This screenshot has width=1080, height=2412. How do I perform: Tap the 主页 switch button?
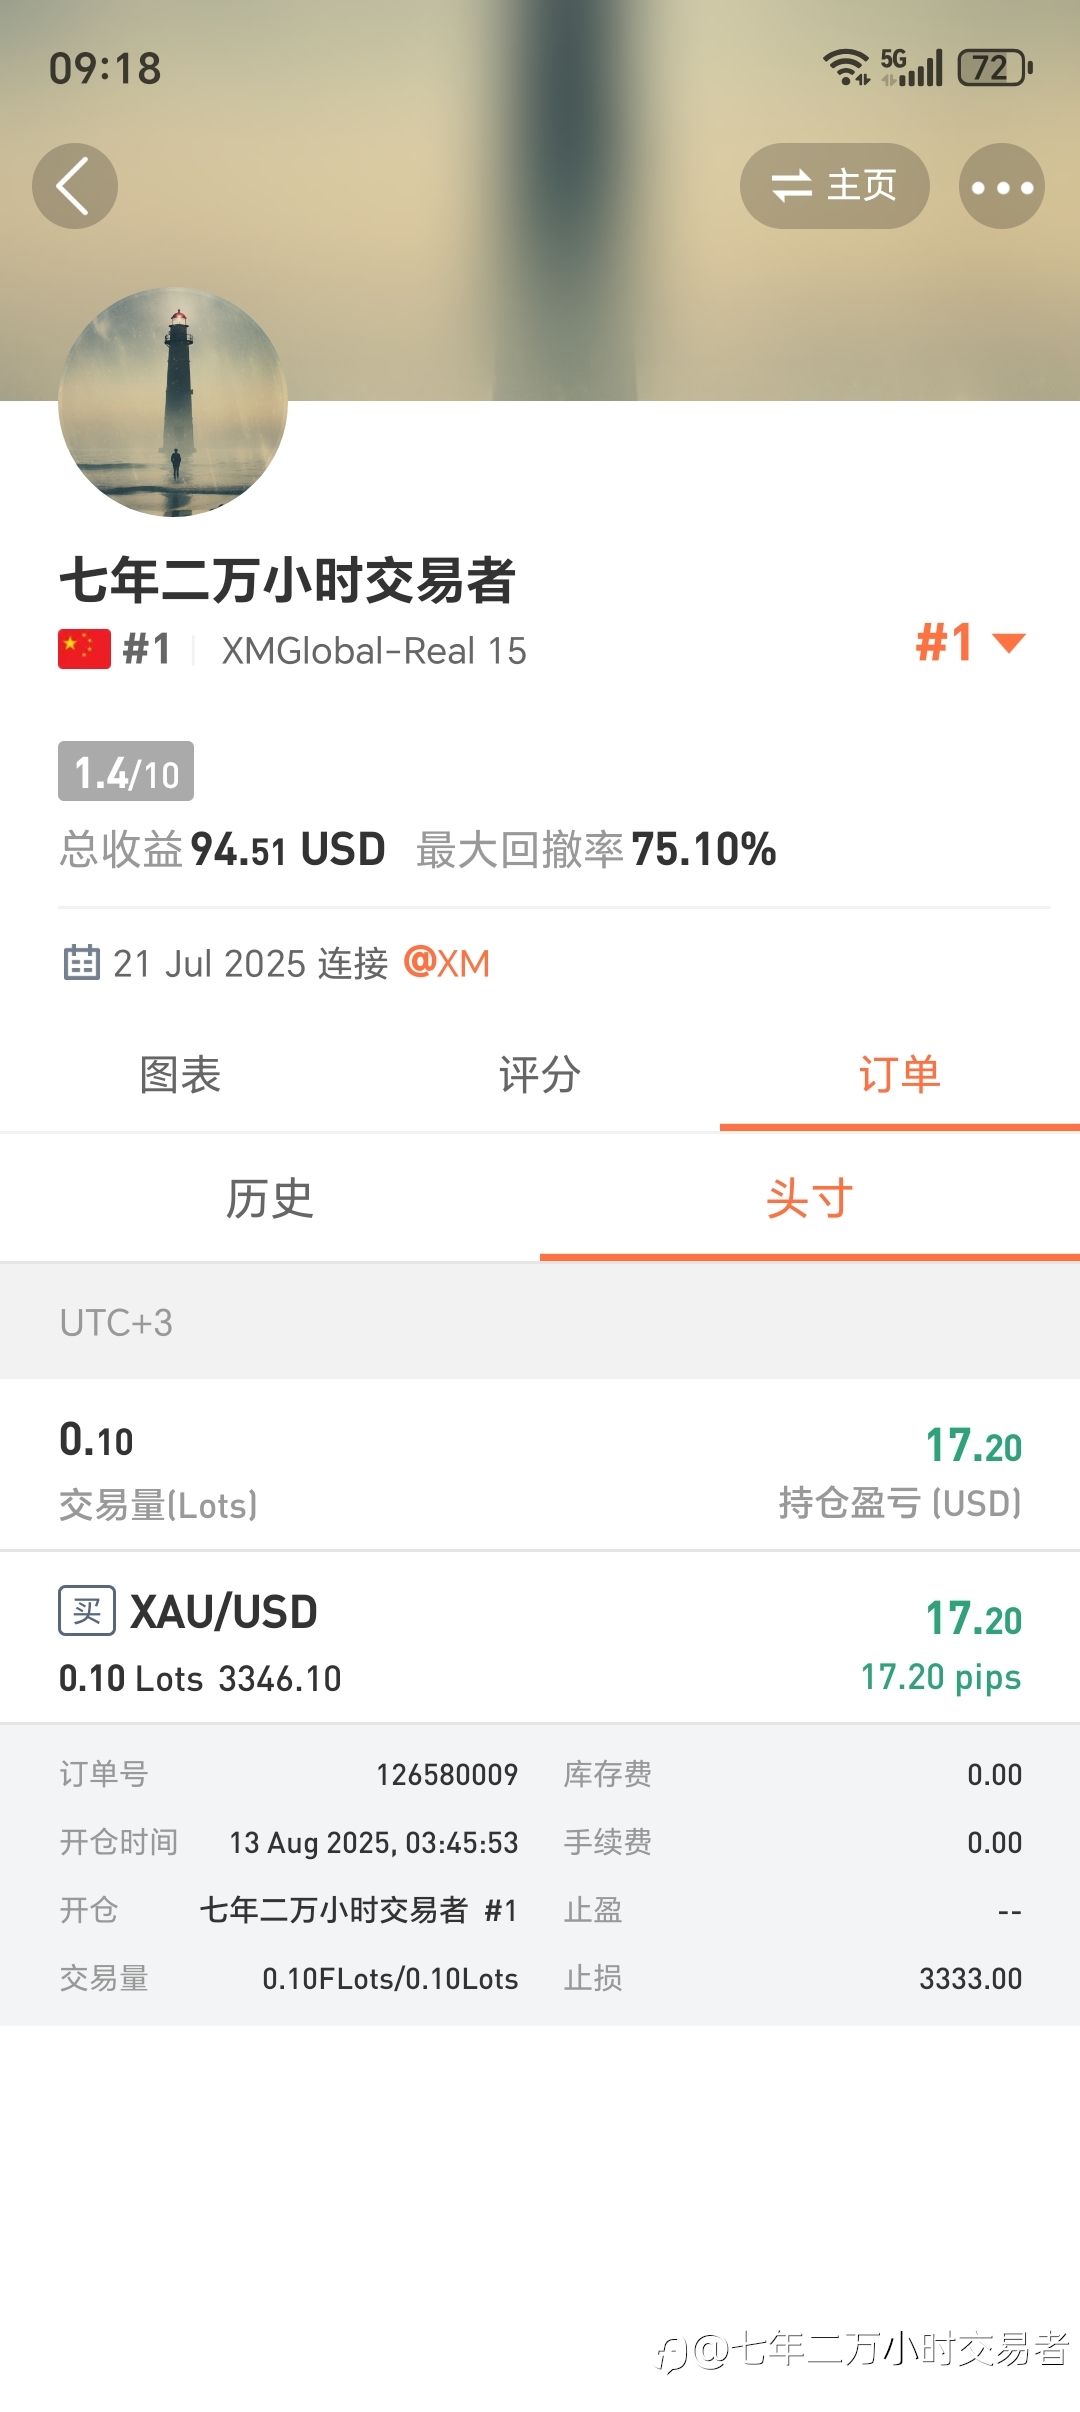(835, 186)
